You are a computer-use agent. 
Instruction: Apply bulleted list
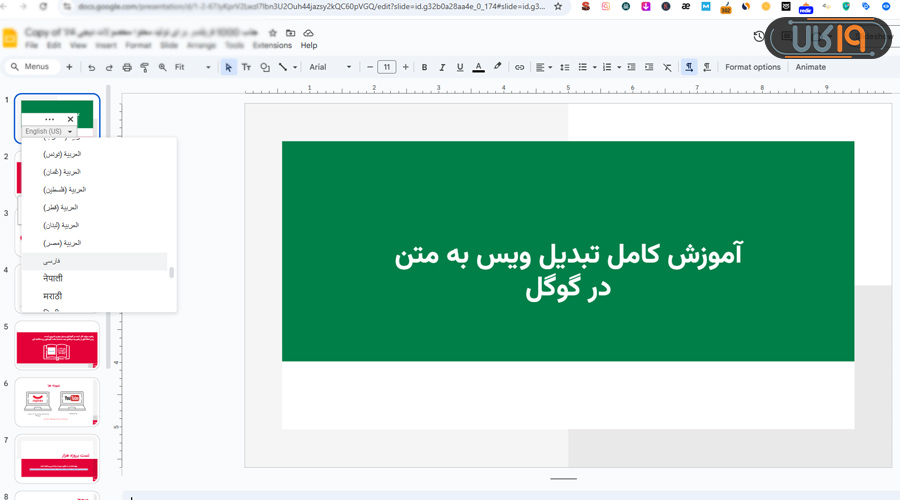583,67
